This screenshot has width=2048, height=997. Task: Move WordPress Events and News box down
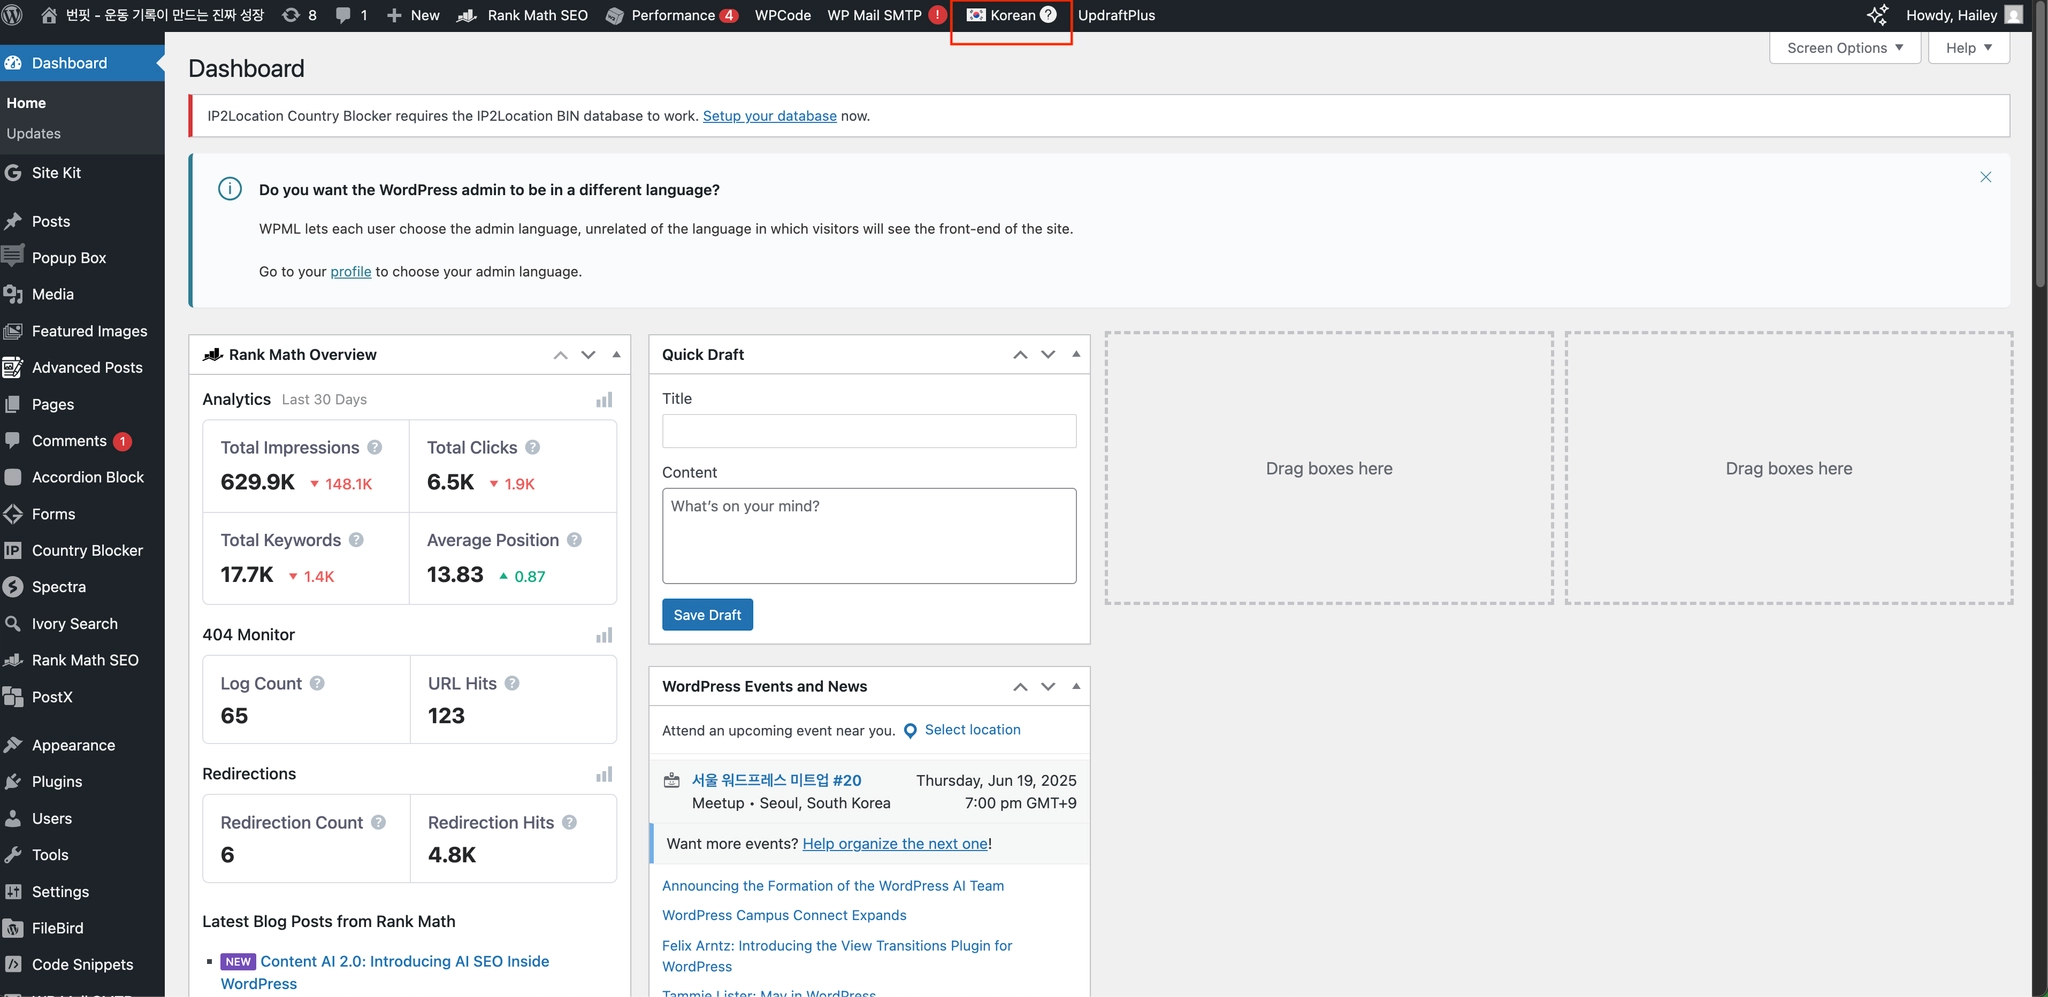tap(1048, 687)
